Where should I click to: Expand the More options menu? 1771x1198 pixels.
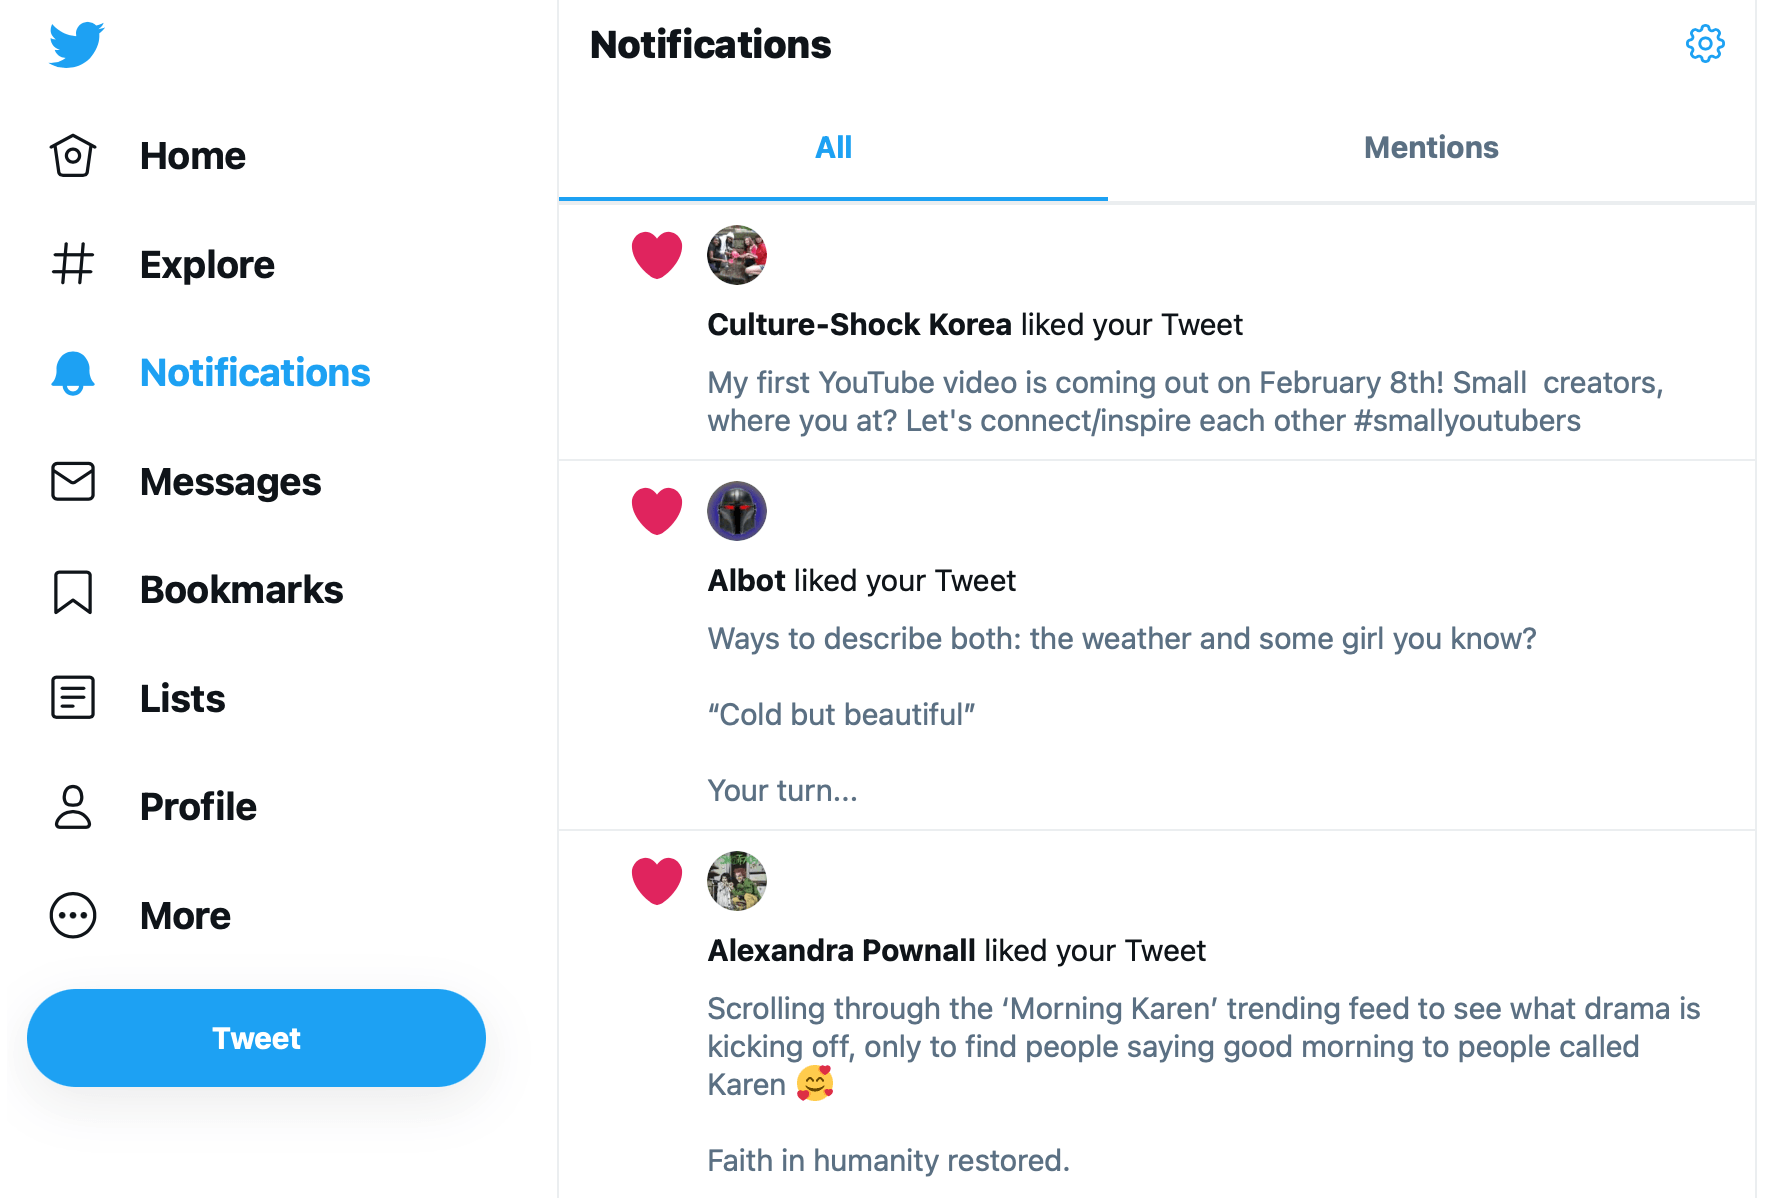(x=73, y=916)
